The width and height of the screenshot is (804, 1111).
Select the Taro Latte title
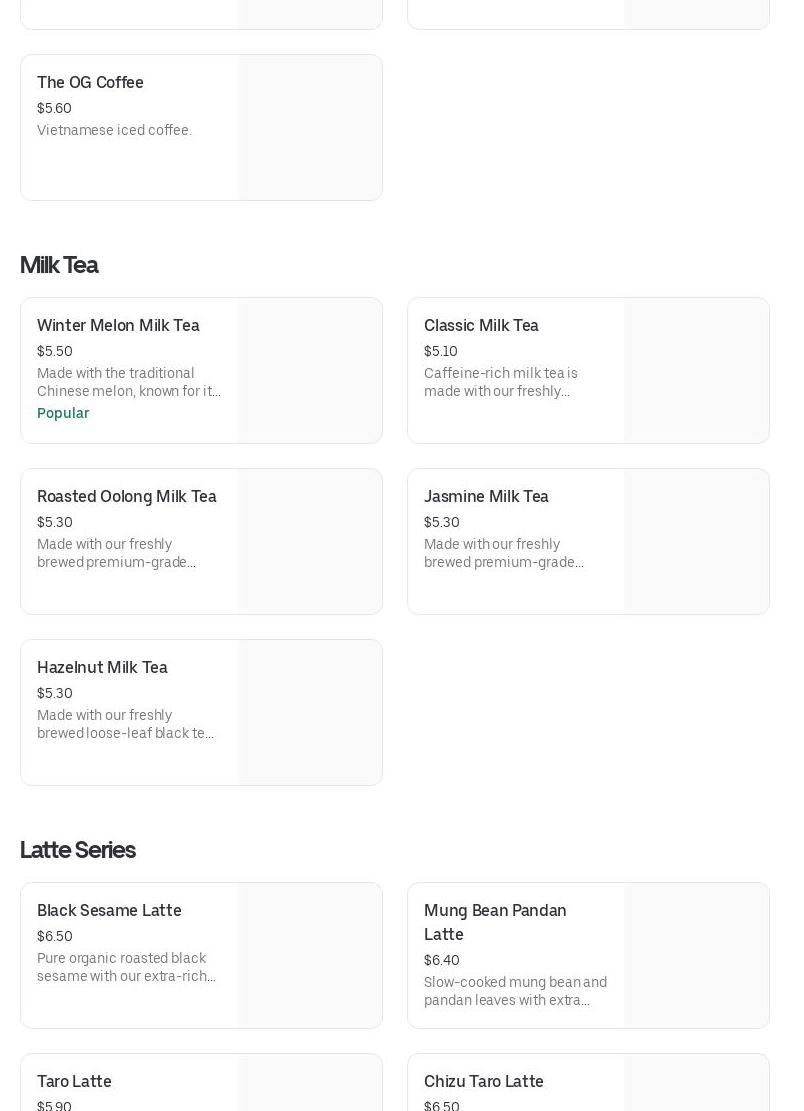(x=74, y=1082)
